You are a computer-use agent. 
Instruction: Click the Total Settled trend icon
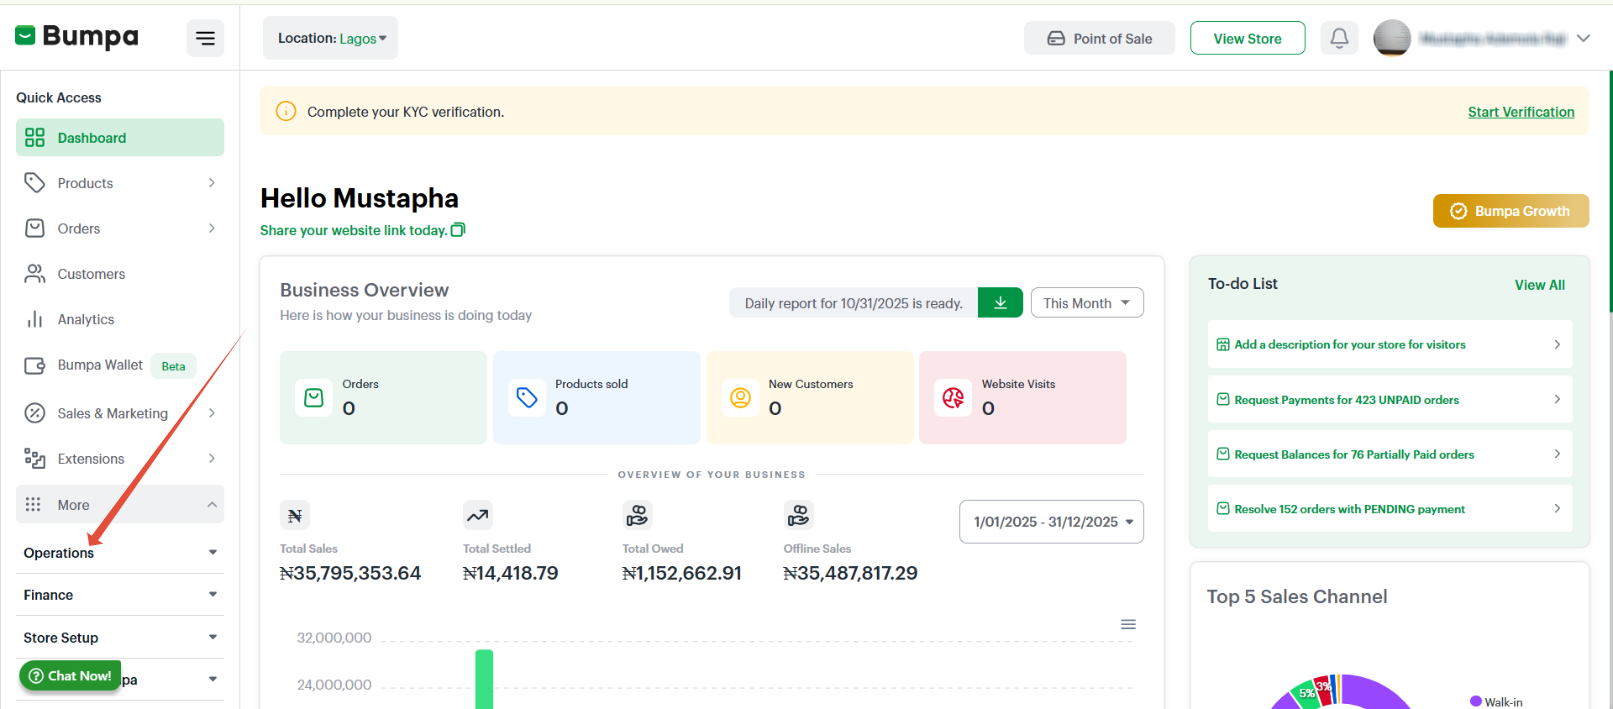[477, 516]
